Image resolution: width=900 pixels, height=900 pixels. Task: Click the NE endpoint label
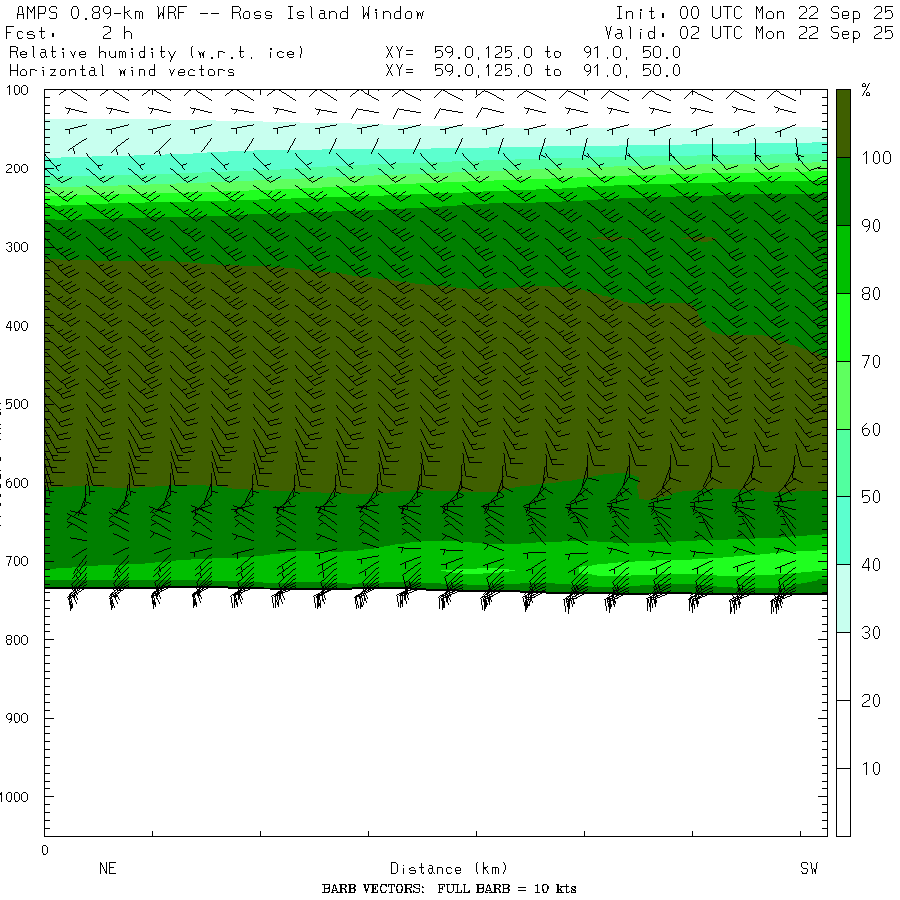(x=108, y=868)
